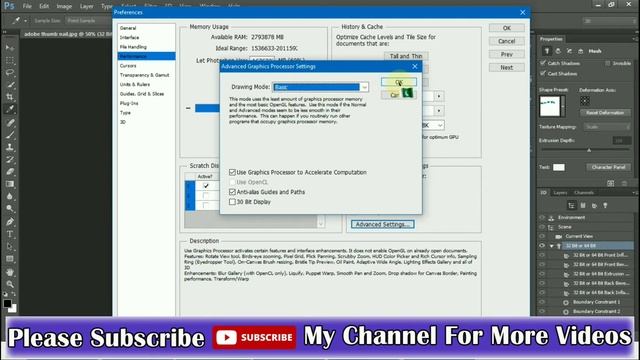Click the Prev button in Preferences
Image resolution: width=640 pixels, height=360 pixels.
[507, 54]
